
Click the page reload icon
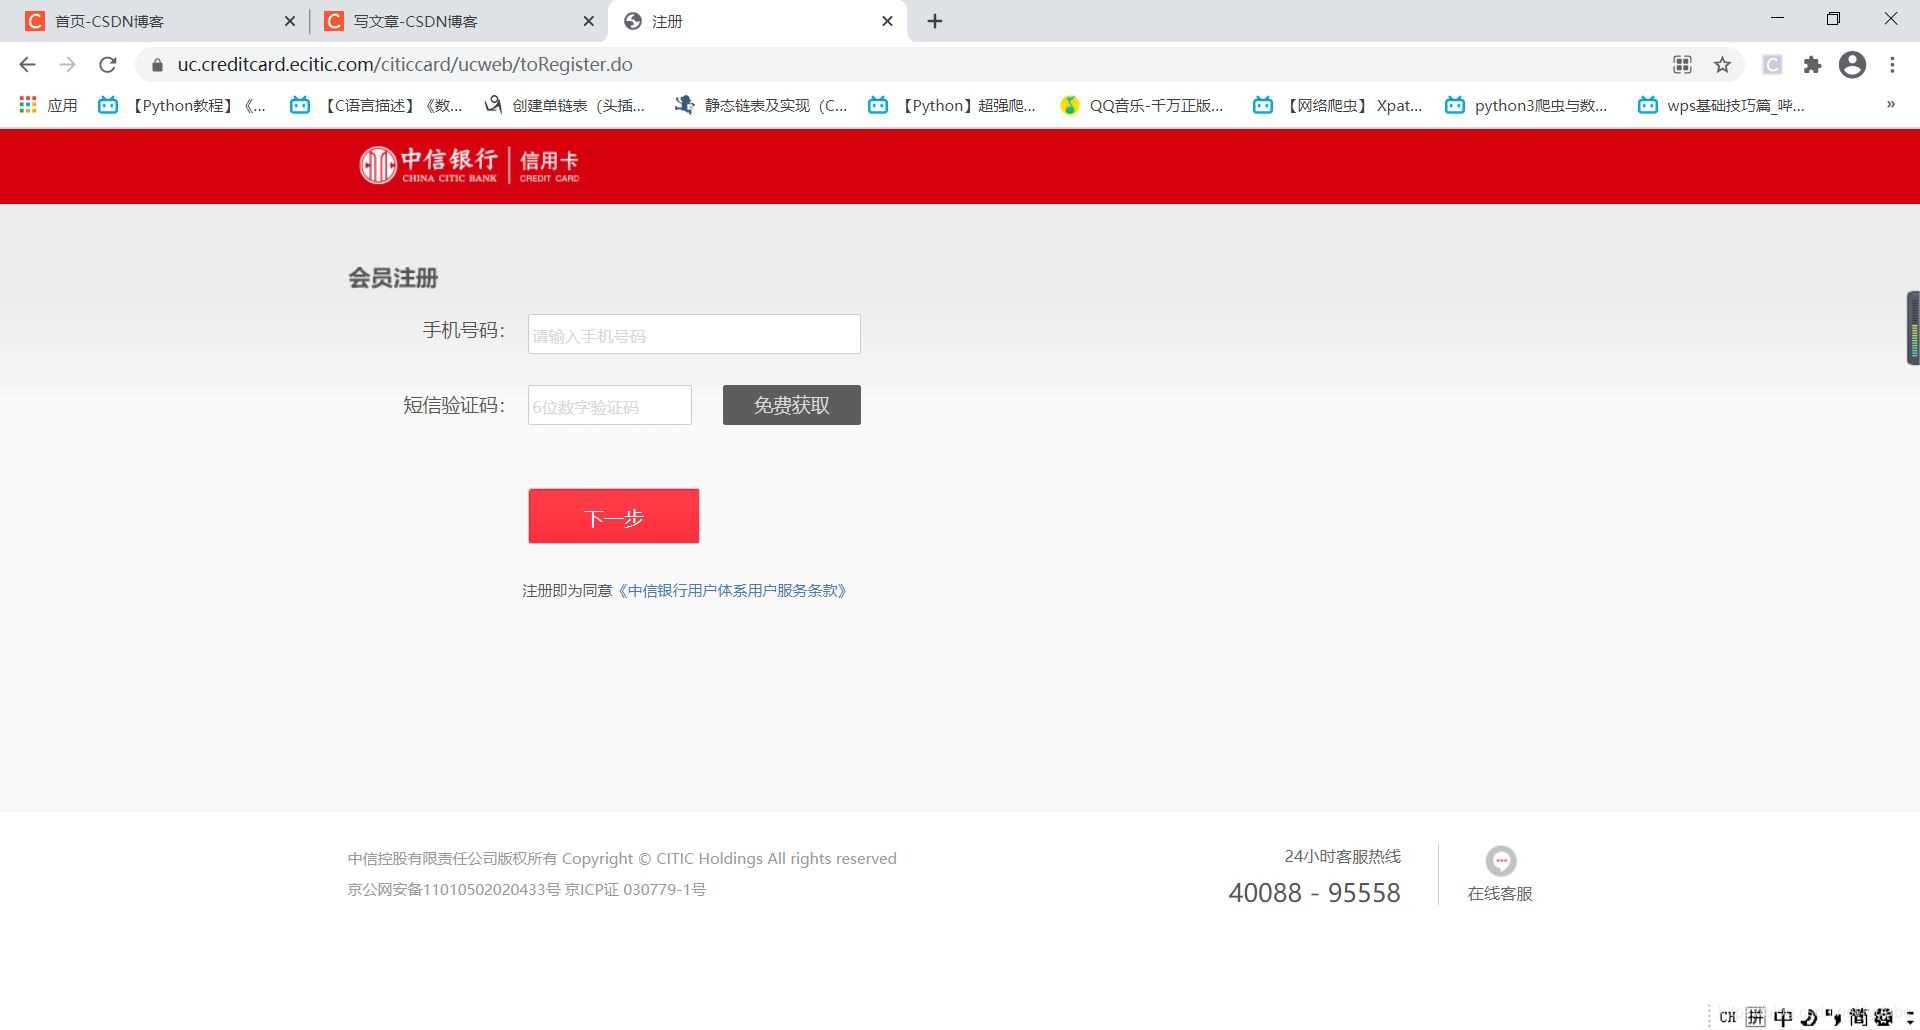click(108, 64)
